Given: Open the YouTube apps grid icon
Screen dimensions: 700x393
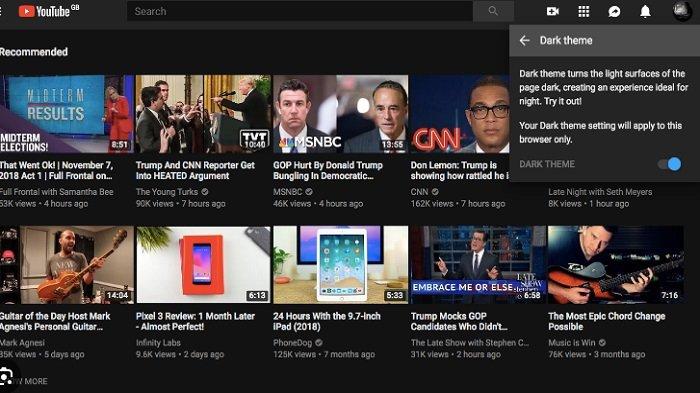Looking at the screenshot, I should click(x=583, y=11).
